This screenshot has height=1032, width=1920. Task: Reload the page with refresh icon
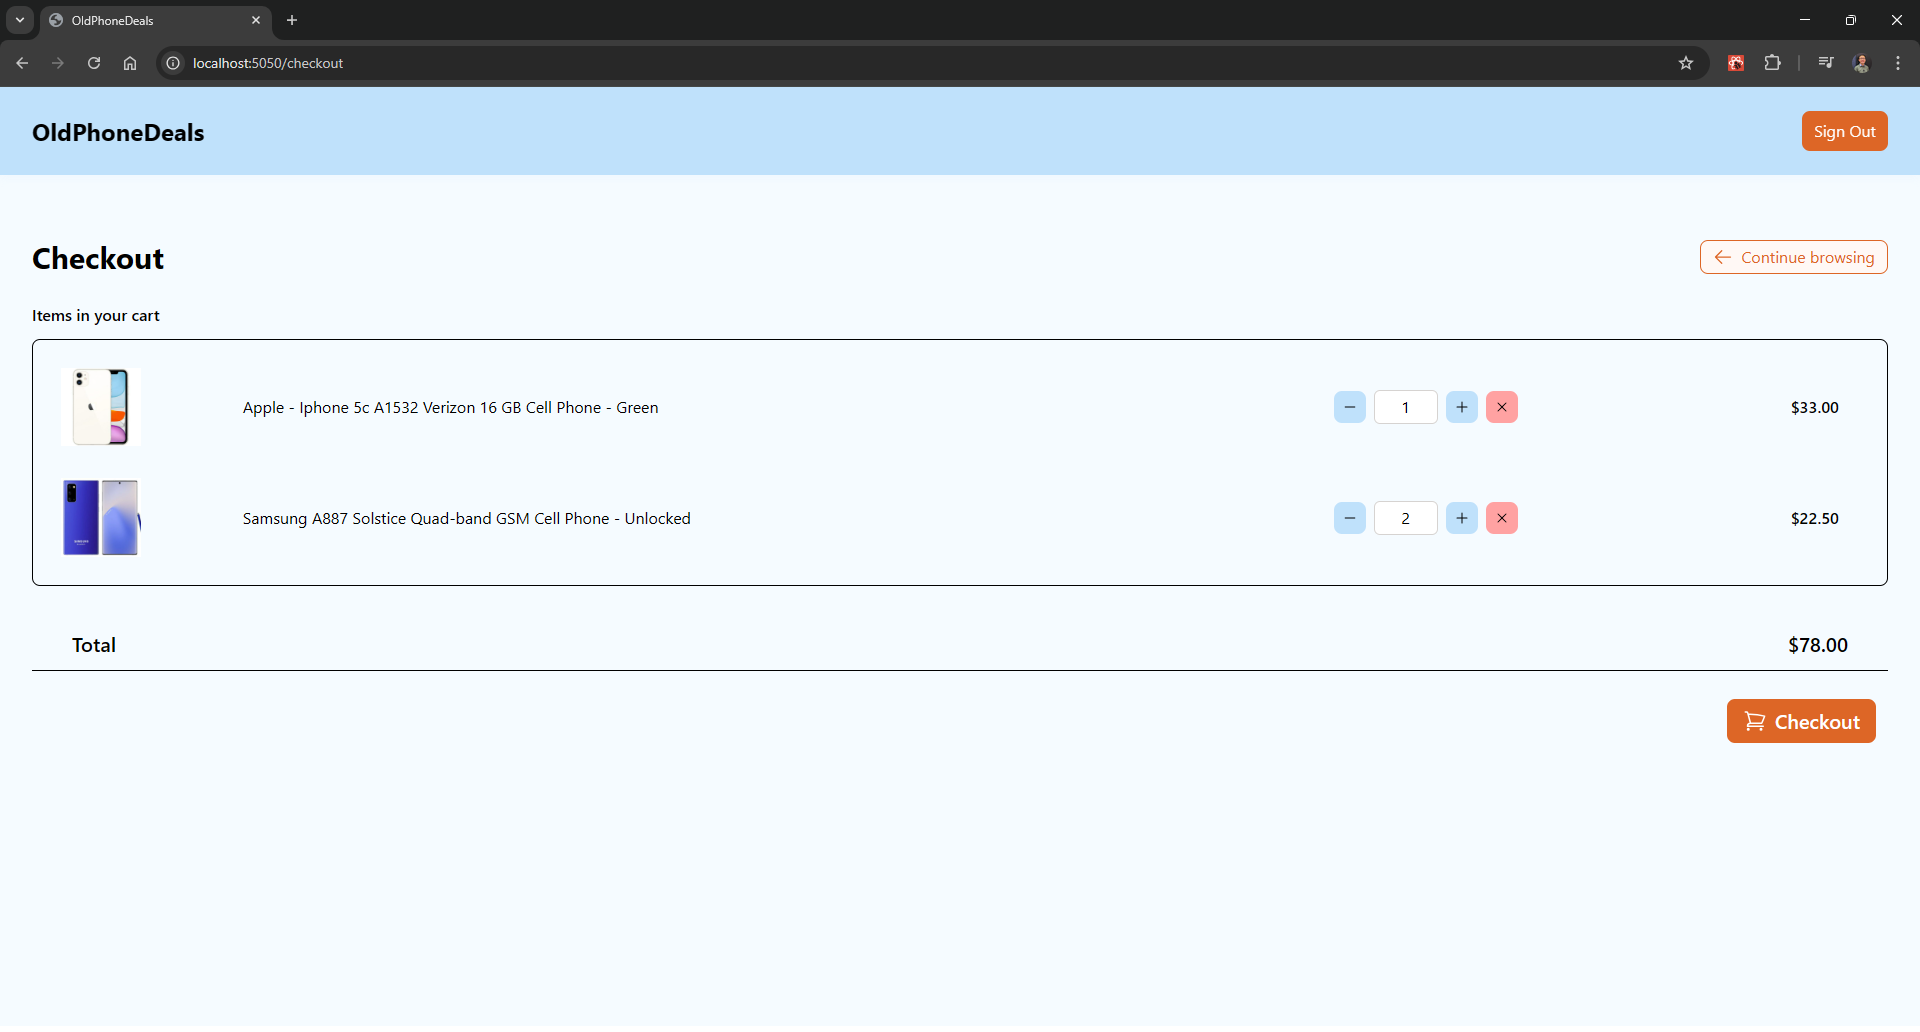(93, 62)
